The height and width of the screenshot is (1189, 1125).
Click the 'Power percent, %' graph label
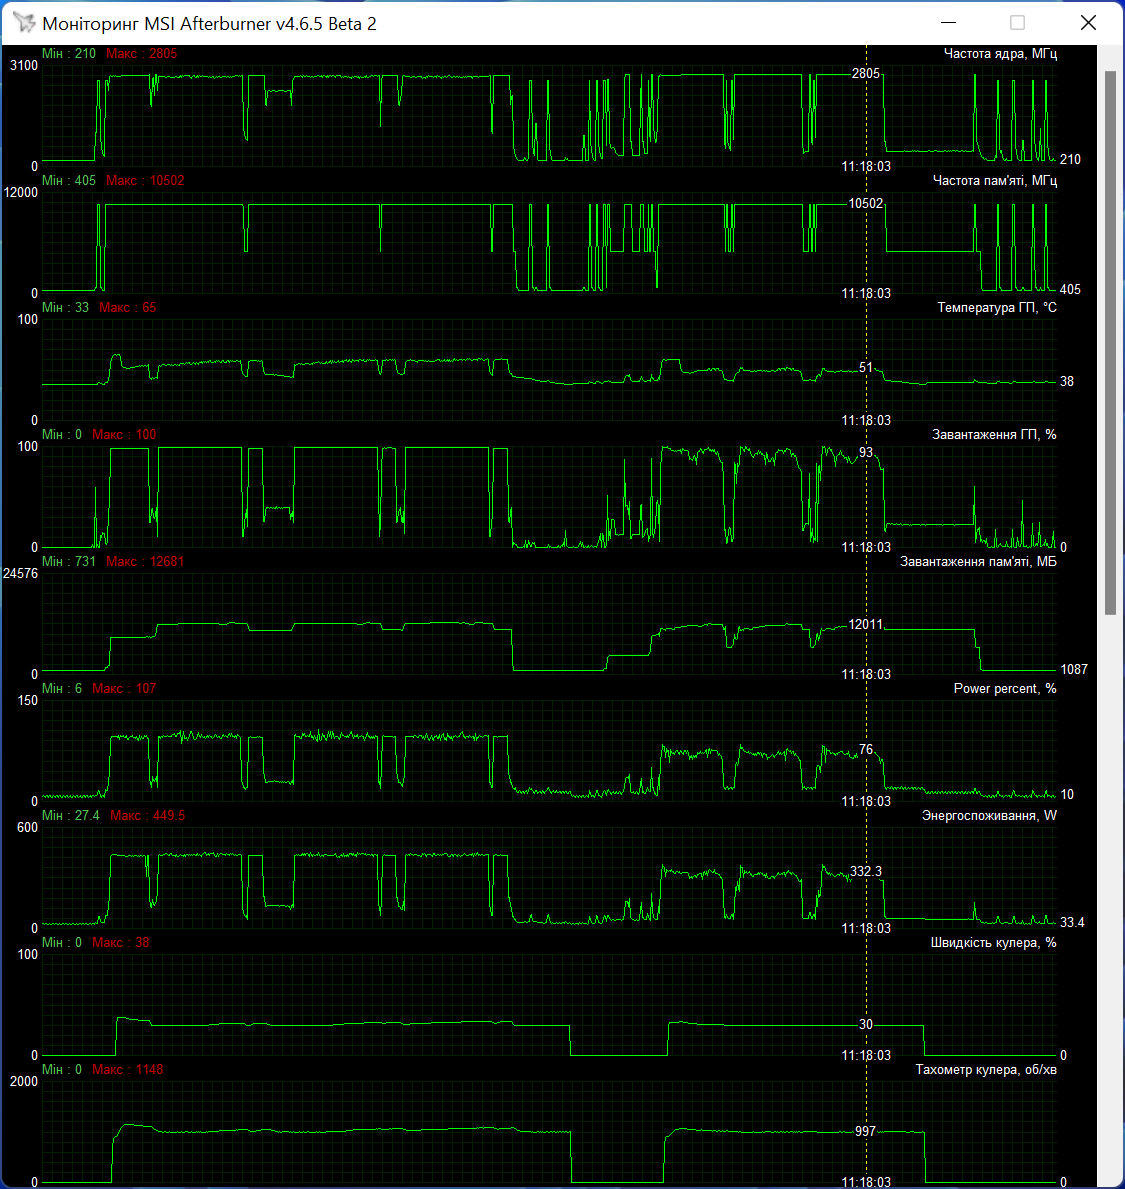coord(1004,689)
